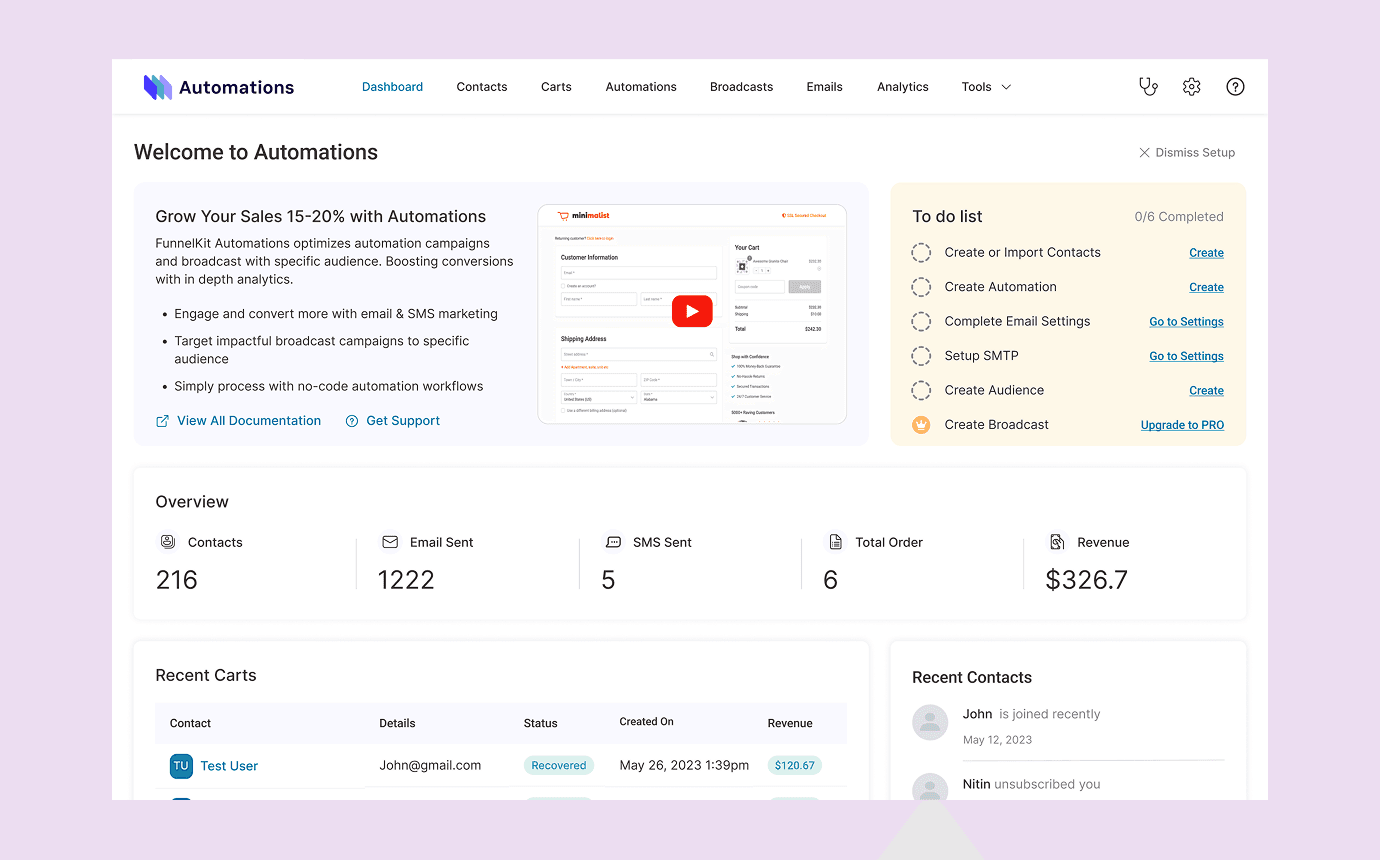
Task: Click the Get Support link
Action: click(x=403, y=421)
